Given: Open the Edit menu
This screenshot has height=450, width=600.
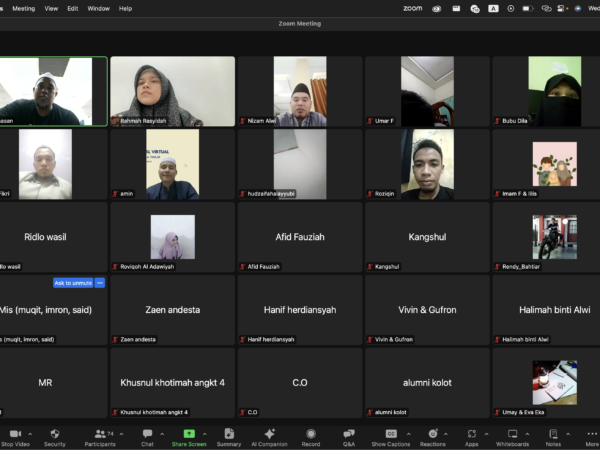Looking at the screenshot, I should (x=73, y=8).
